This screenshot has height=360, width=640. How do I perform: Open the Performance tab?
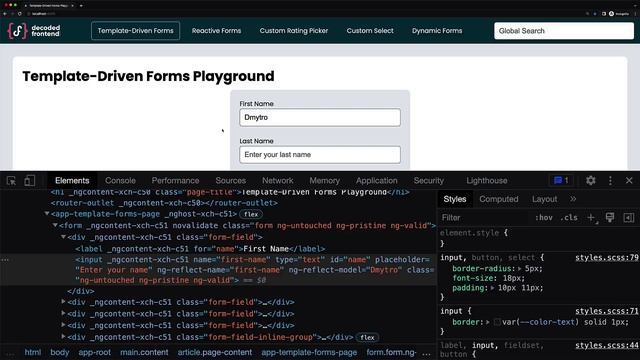[175, 180]
